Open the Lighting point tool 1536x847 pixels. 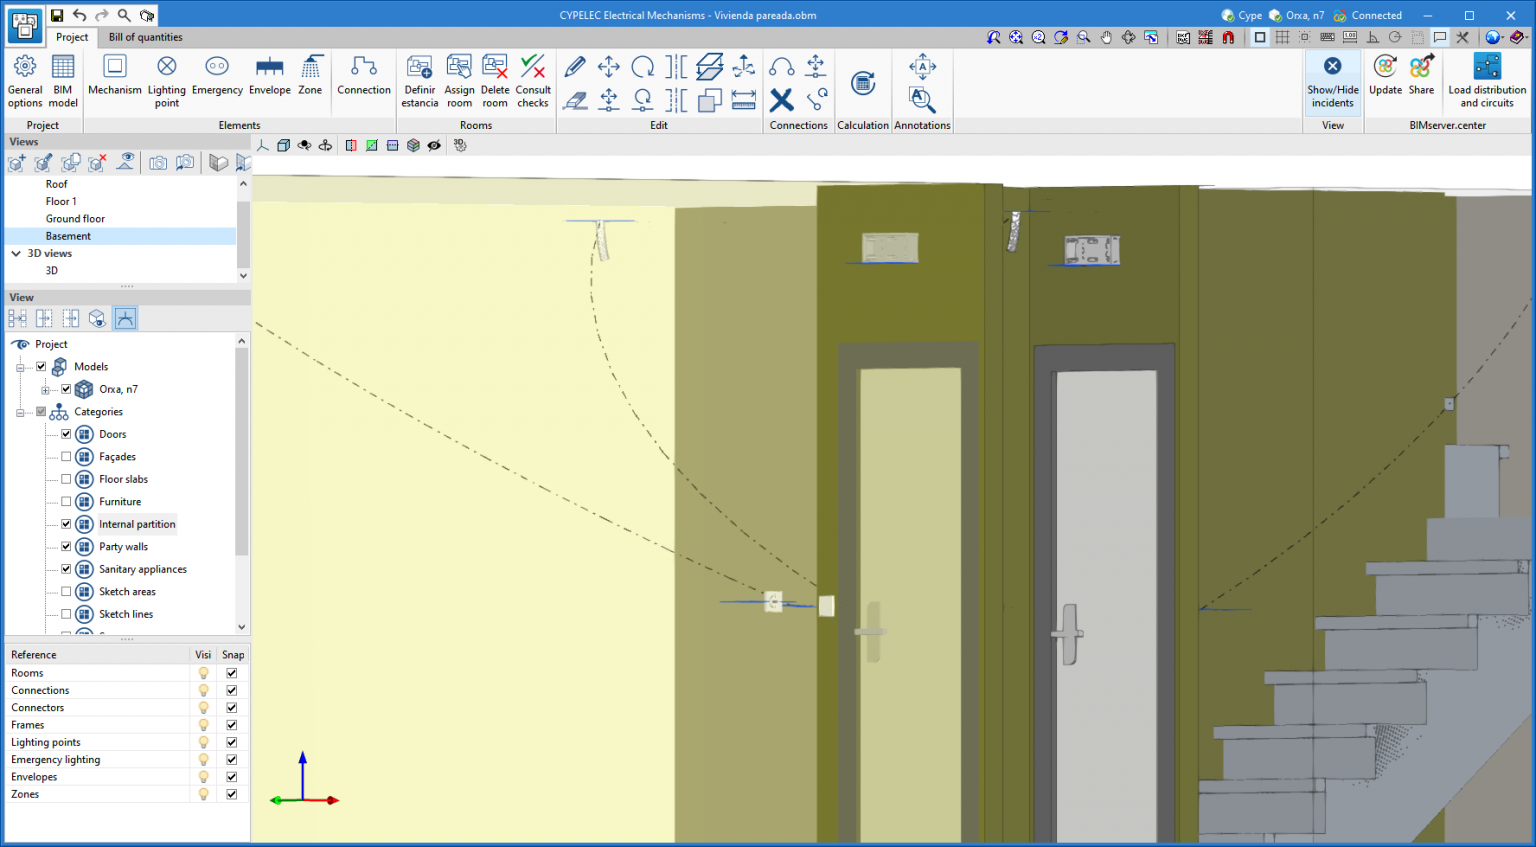tap(167, 81)
